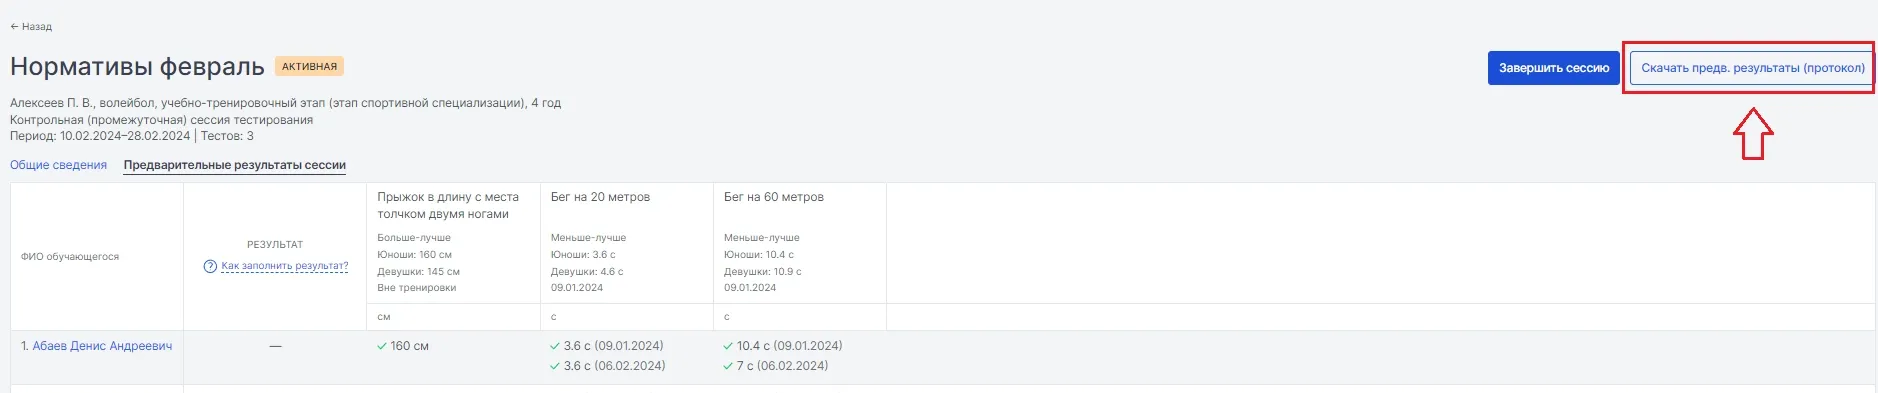1878x393 pixels.
Task: Open the Как заполнить результат? link
Action: click(285, 266)
